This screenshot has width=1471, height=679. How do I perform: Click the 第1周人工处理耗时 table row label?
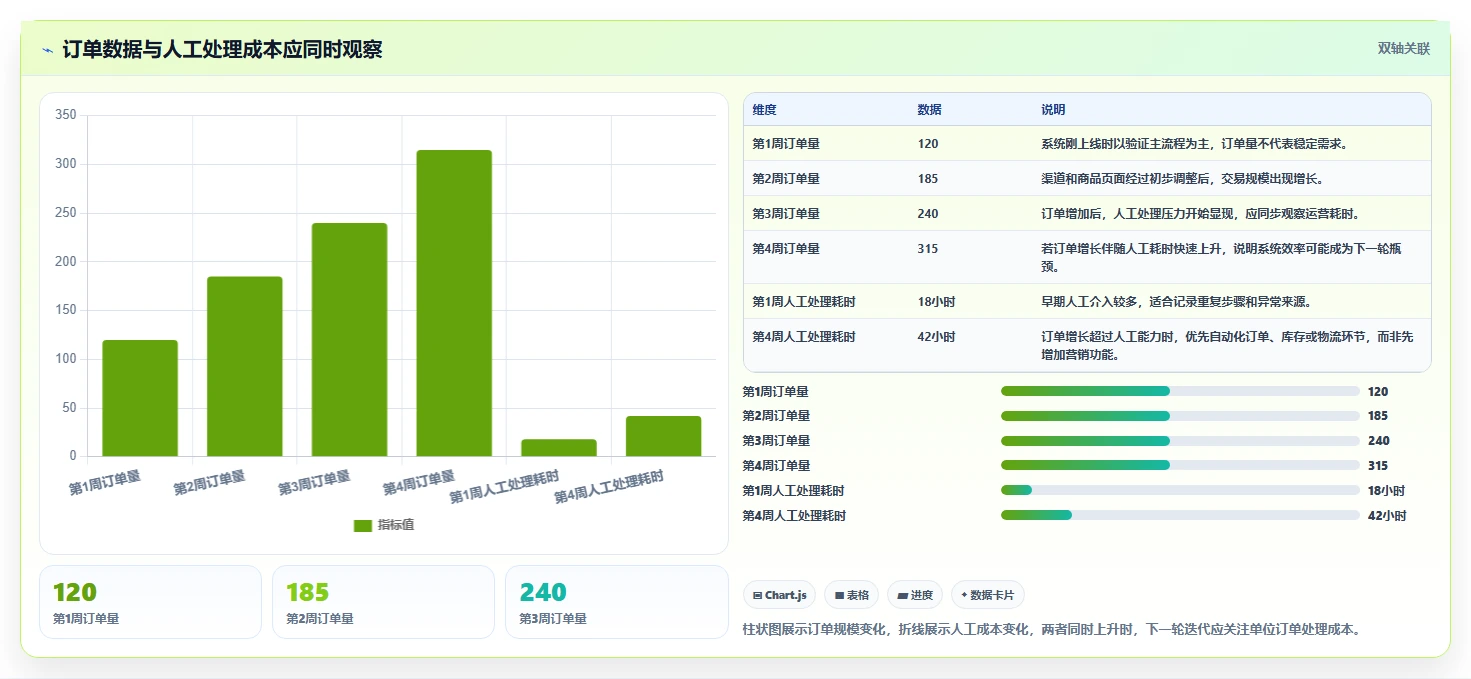click(804, 302)
